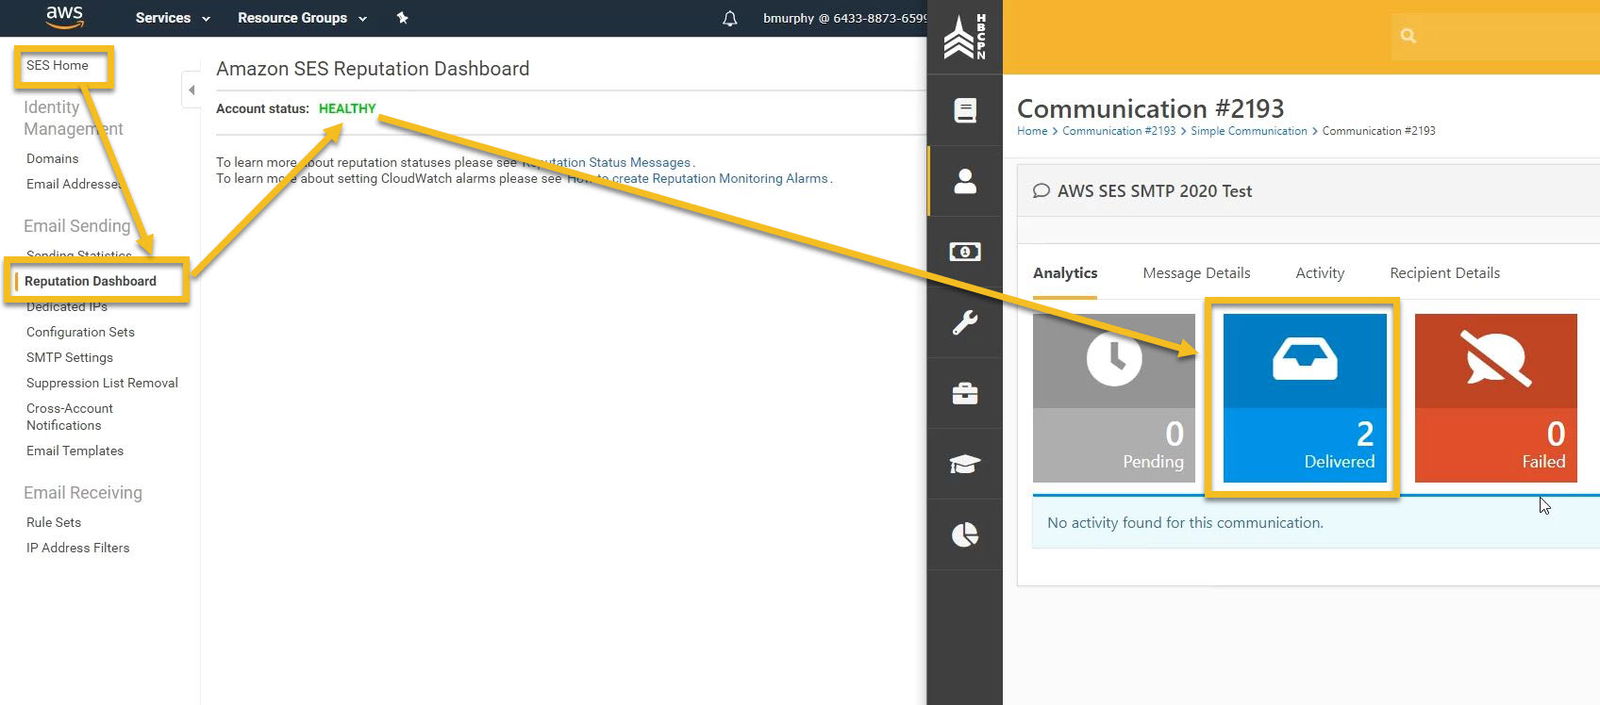The image size is (1600, 705).
Task: Click the AWS SES SMTP 2020 Test heading
Action: tap(1154, 191)
